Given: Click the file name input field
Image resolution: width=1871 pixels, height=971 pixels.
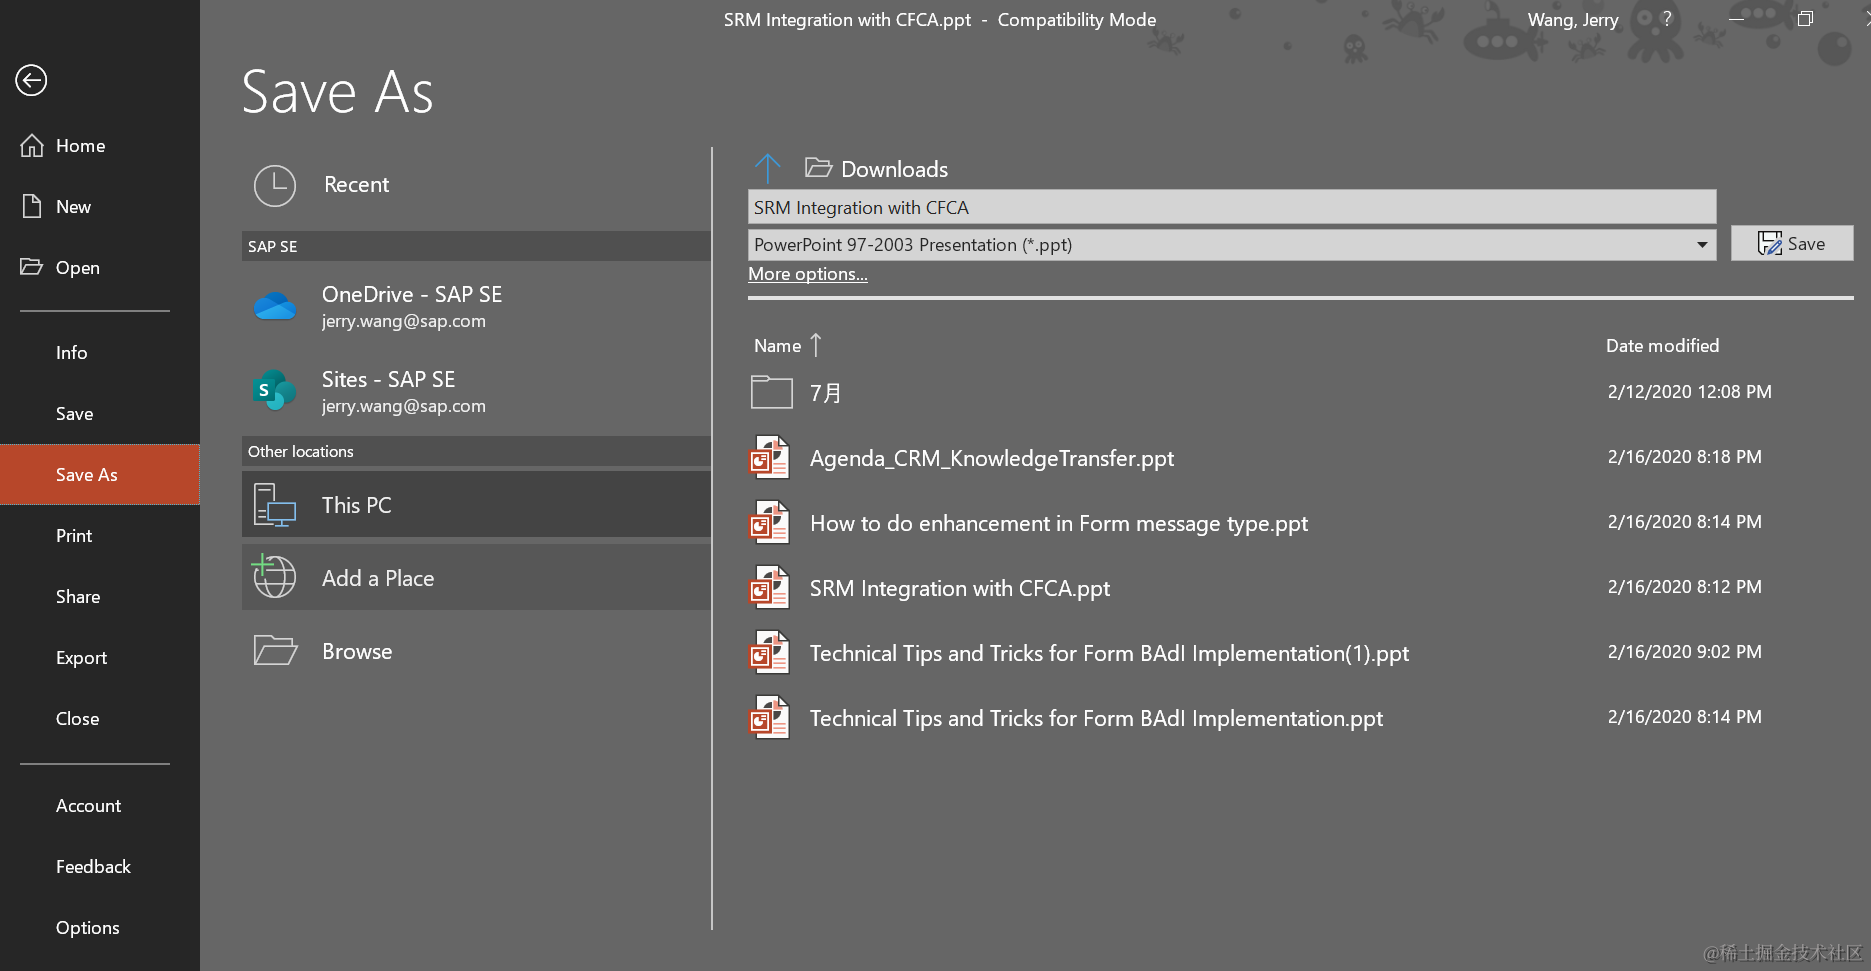Looking at the screenshot, I should tap(1232, 207).
